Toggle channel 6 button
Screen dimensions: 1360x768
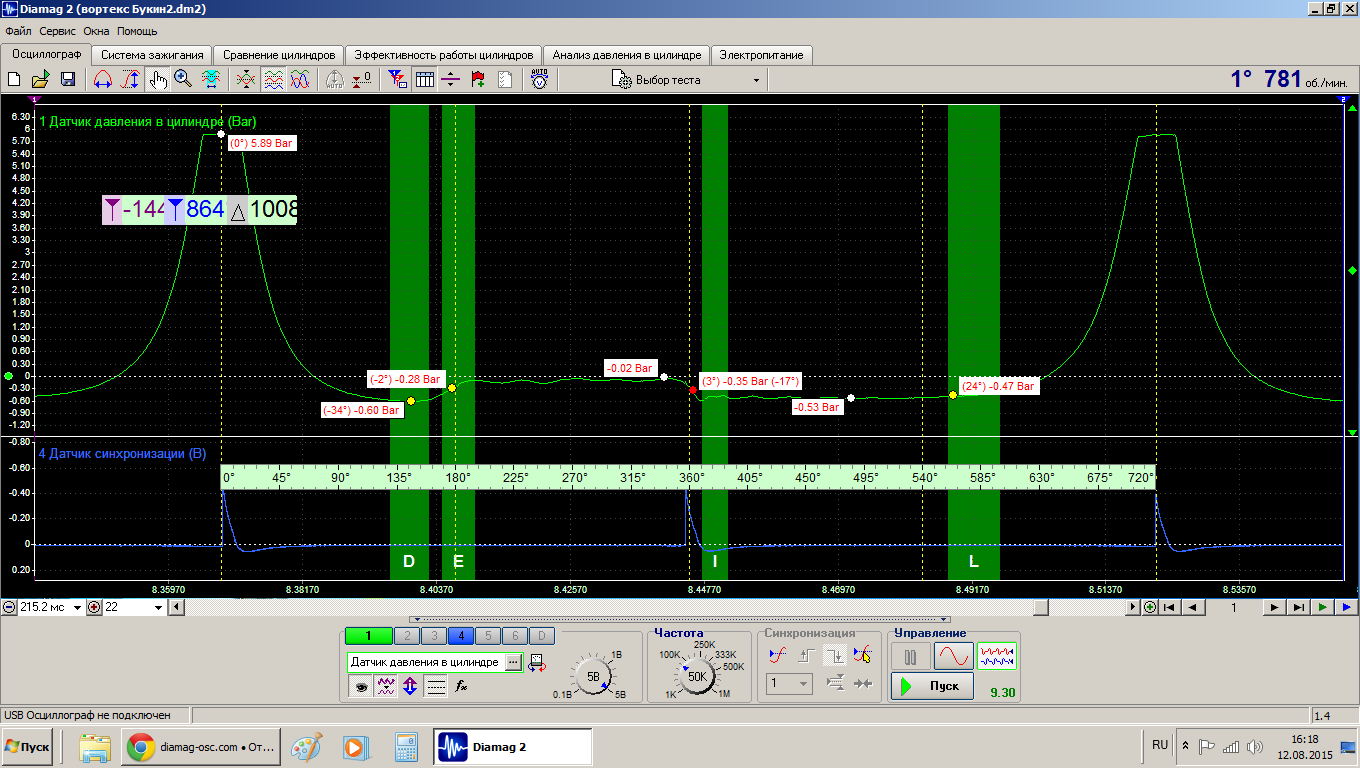pos(514,636)
